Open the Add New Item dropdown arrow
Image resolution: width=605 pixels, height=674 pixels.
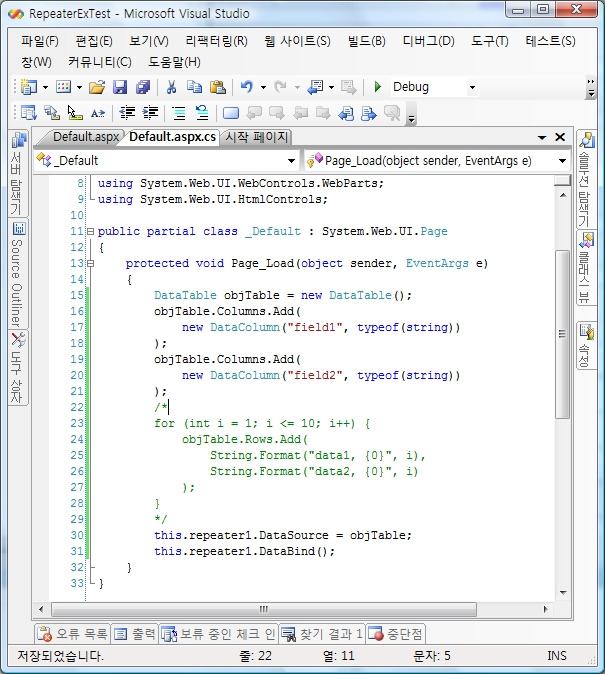tap(80, 88)
